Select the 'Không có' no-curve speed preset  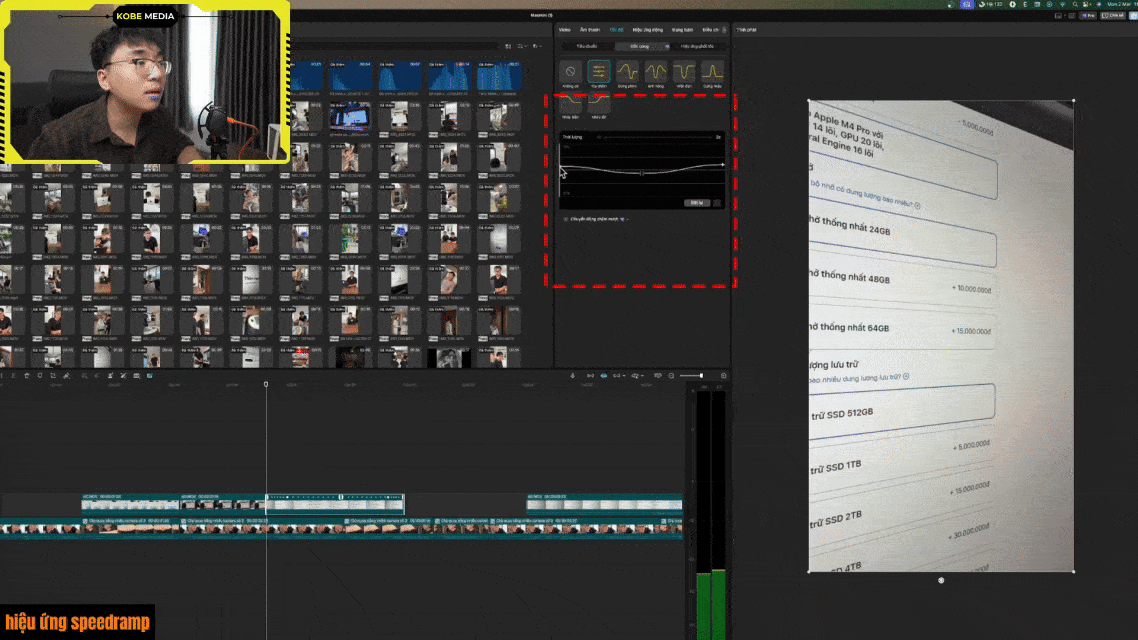570,72
